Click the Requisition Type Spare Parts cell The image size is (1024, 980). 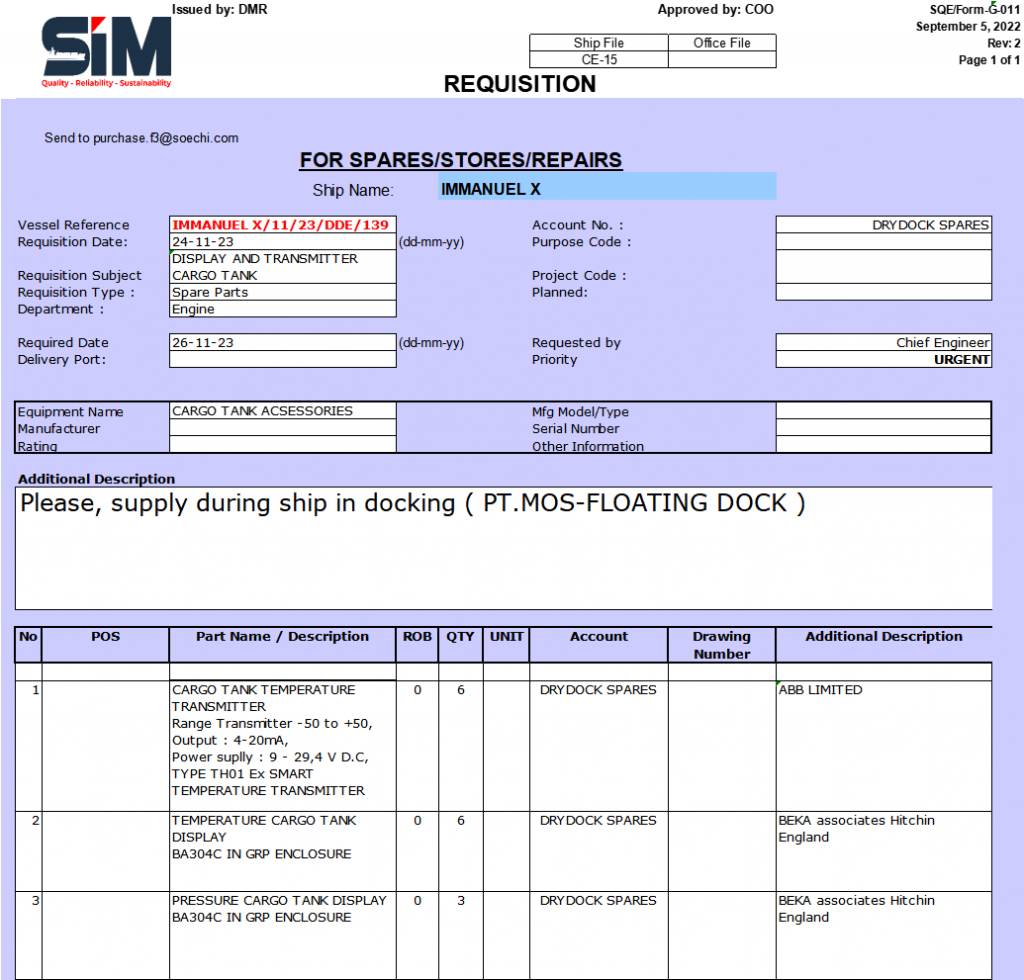click(283, 293)
